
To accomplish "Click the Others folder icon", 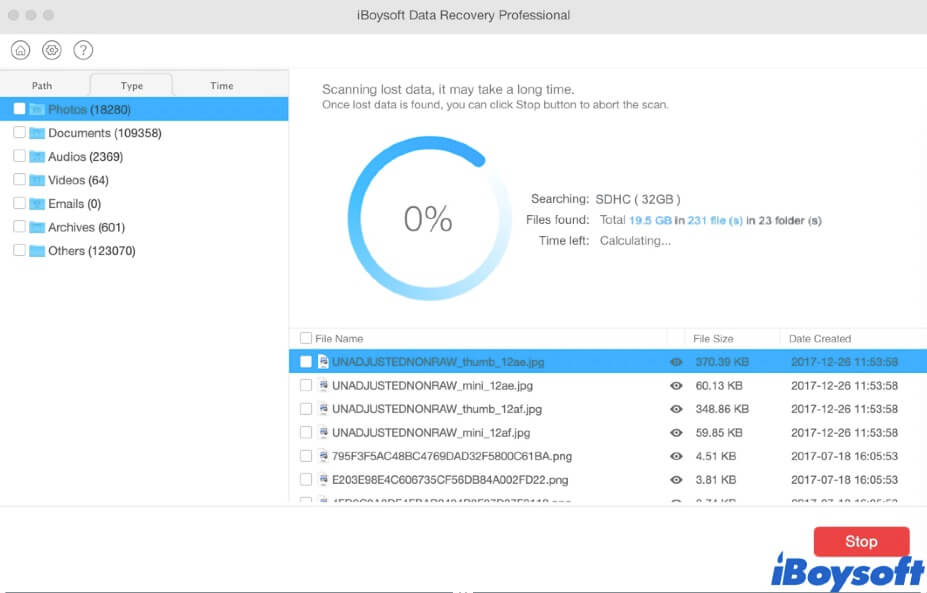I will coord(37,251).
